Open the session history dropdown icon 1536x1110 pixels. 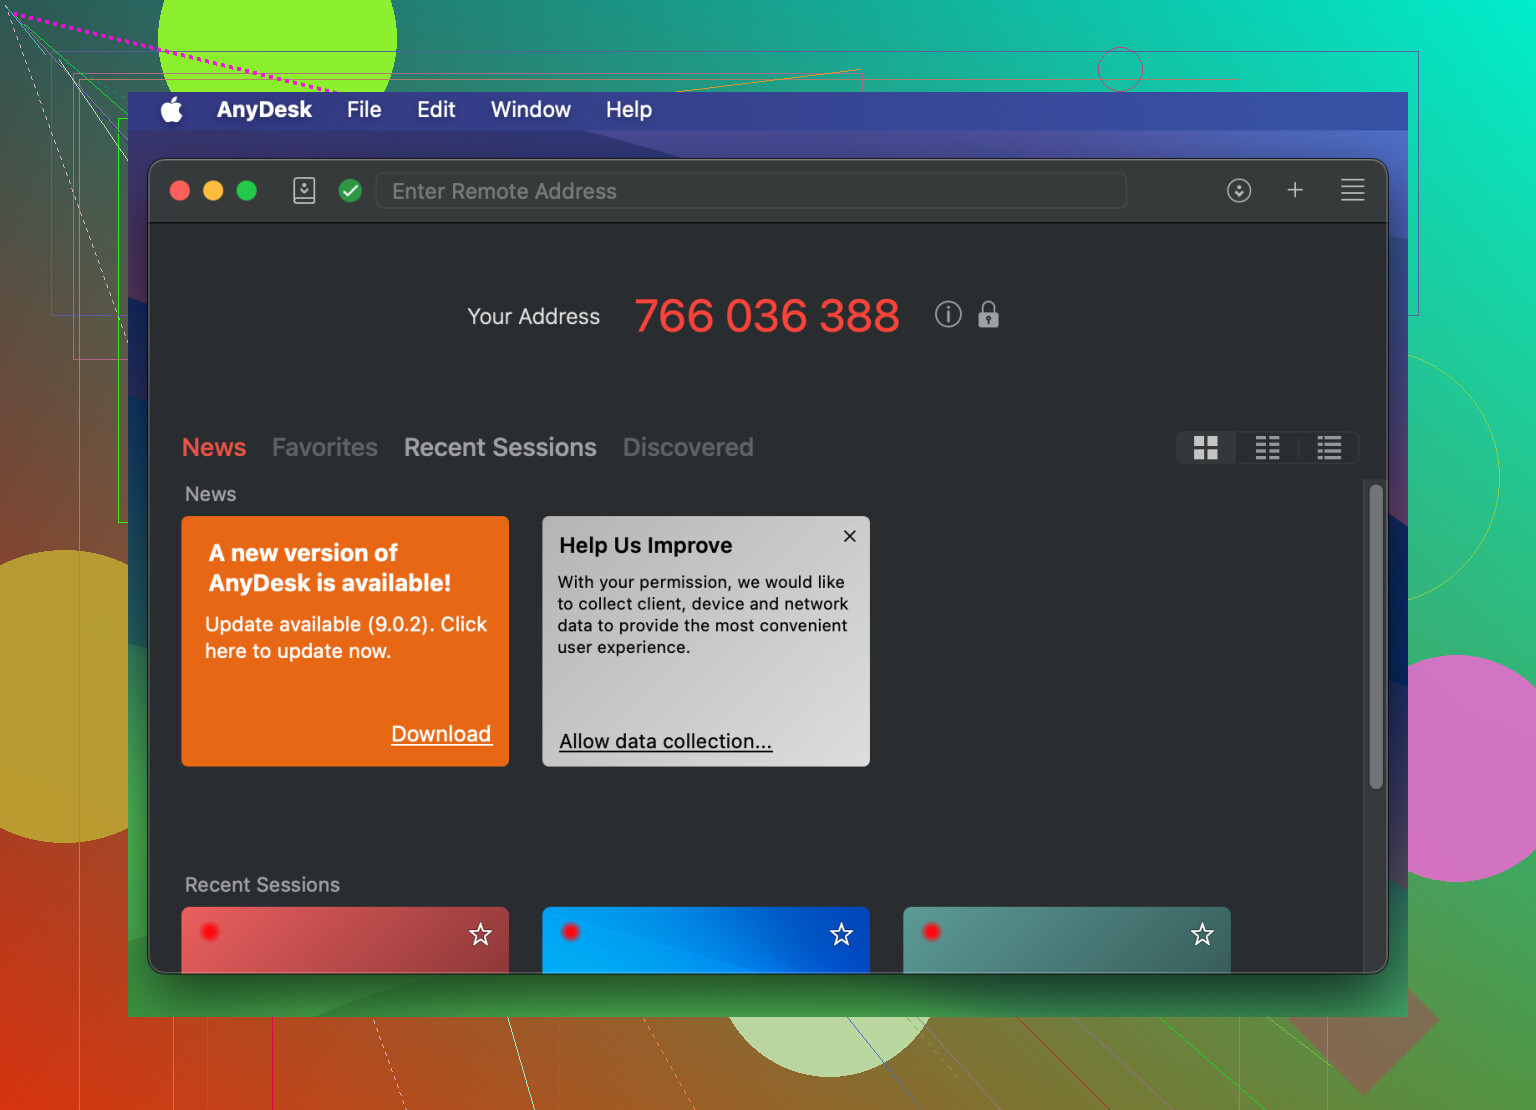(x=1239, y=190)
